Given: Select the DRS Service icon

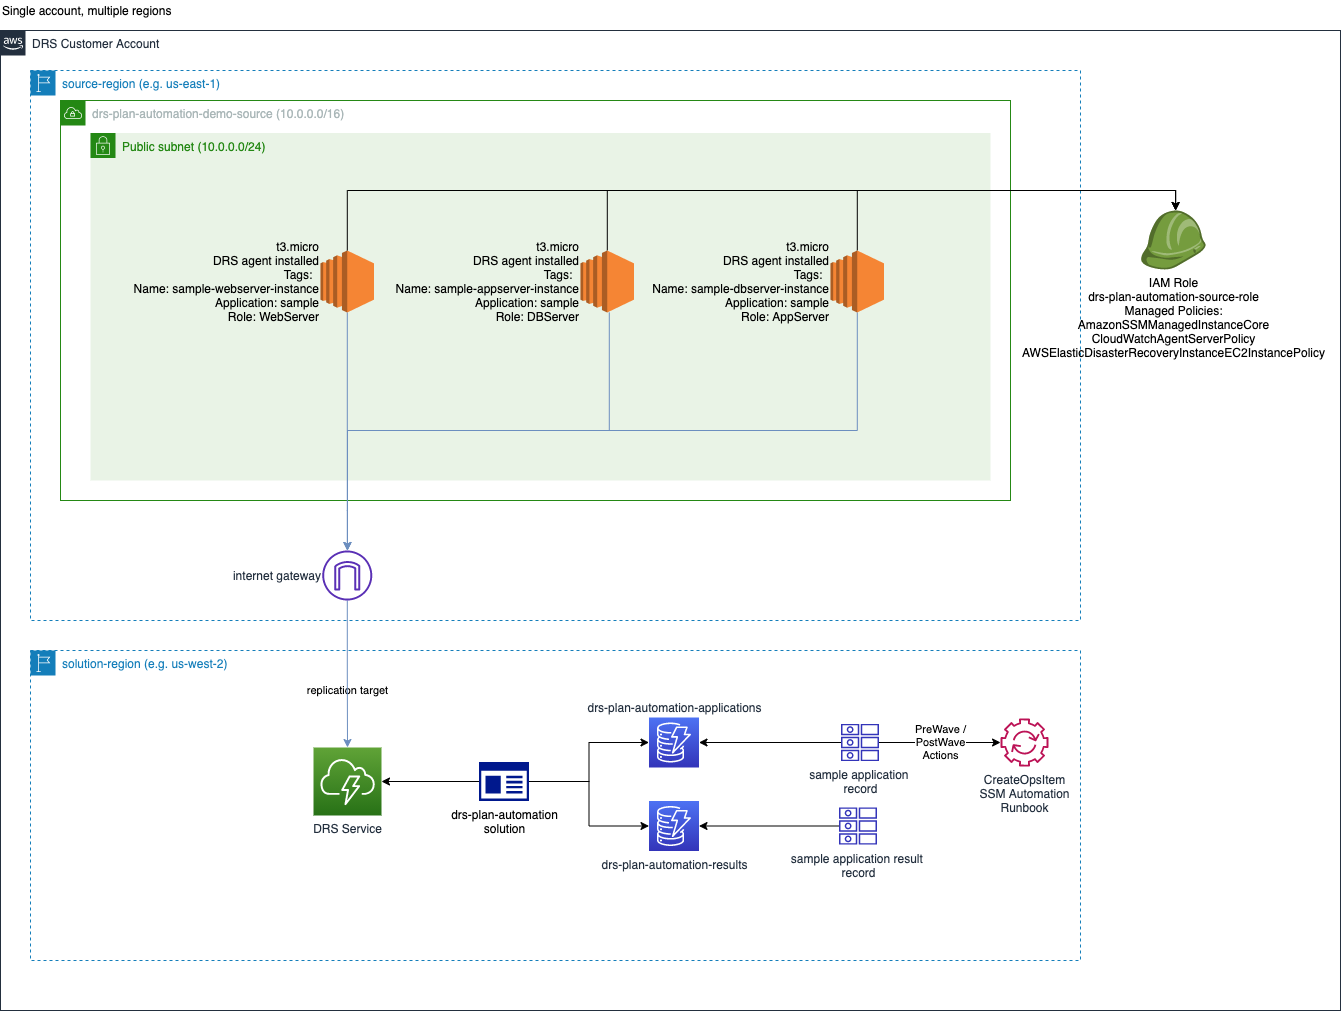Looking at the screenshot, I should coord(347,781).
